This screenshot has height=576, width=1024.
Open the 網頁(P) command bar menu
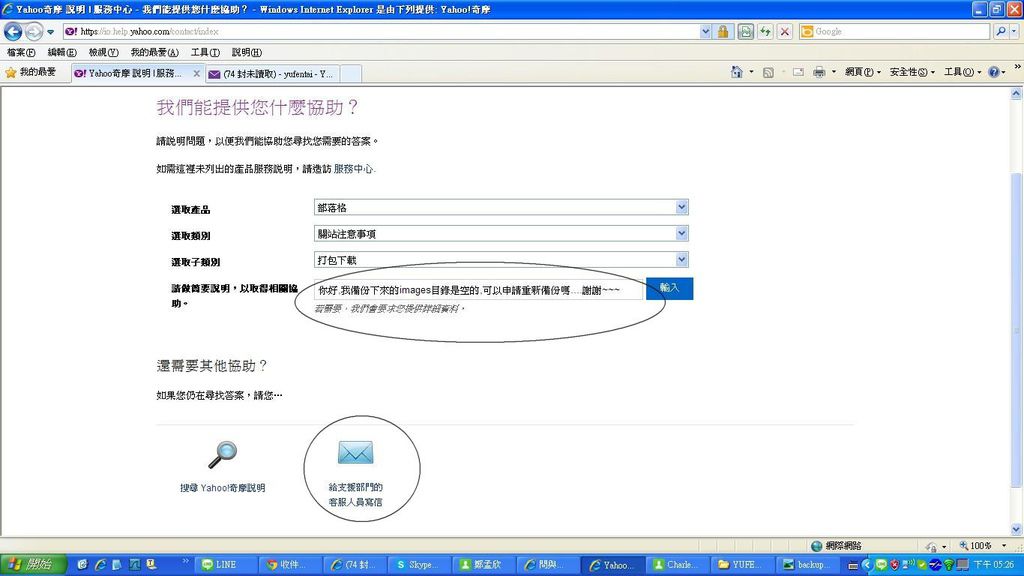[x=863, y=72]
